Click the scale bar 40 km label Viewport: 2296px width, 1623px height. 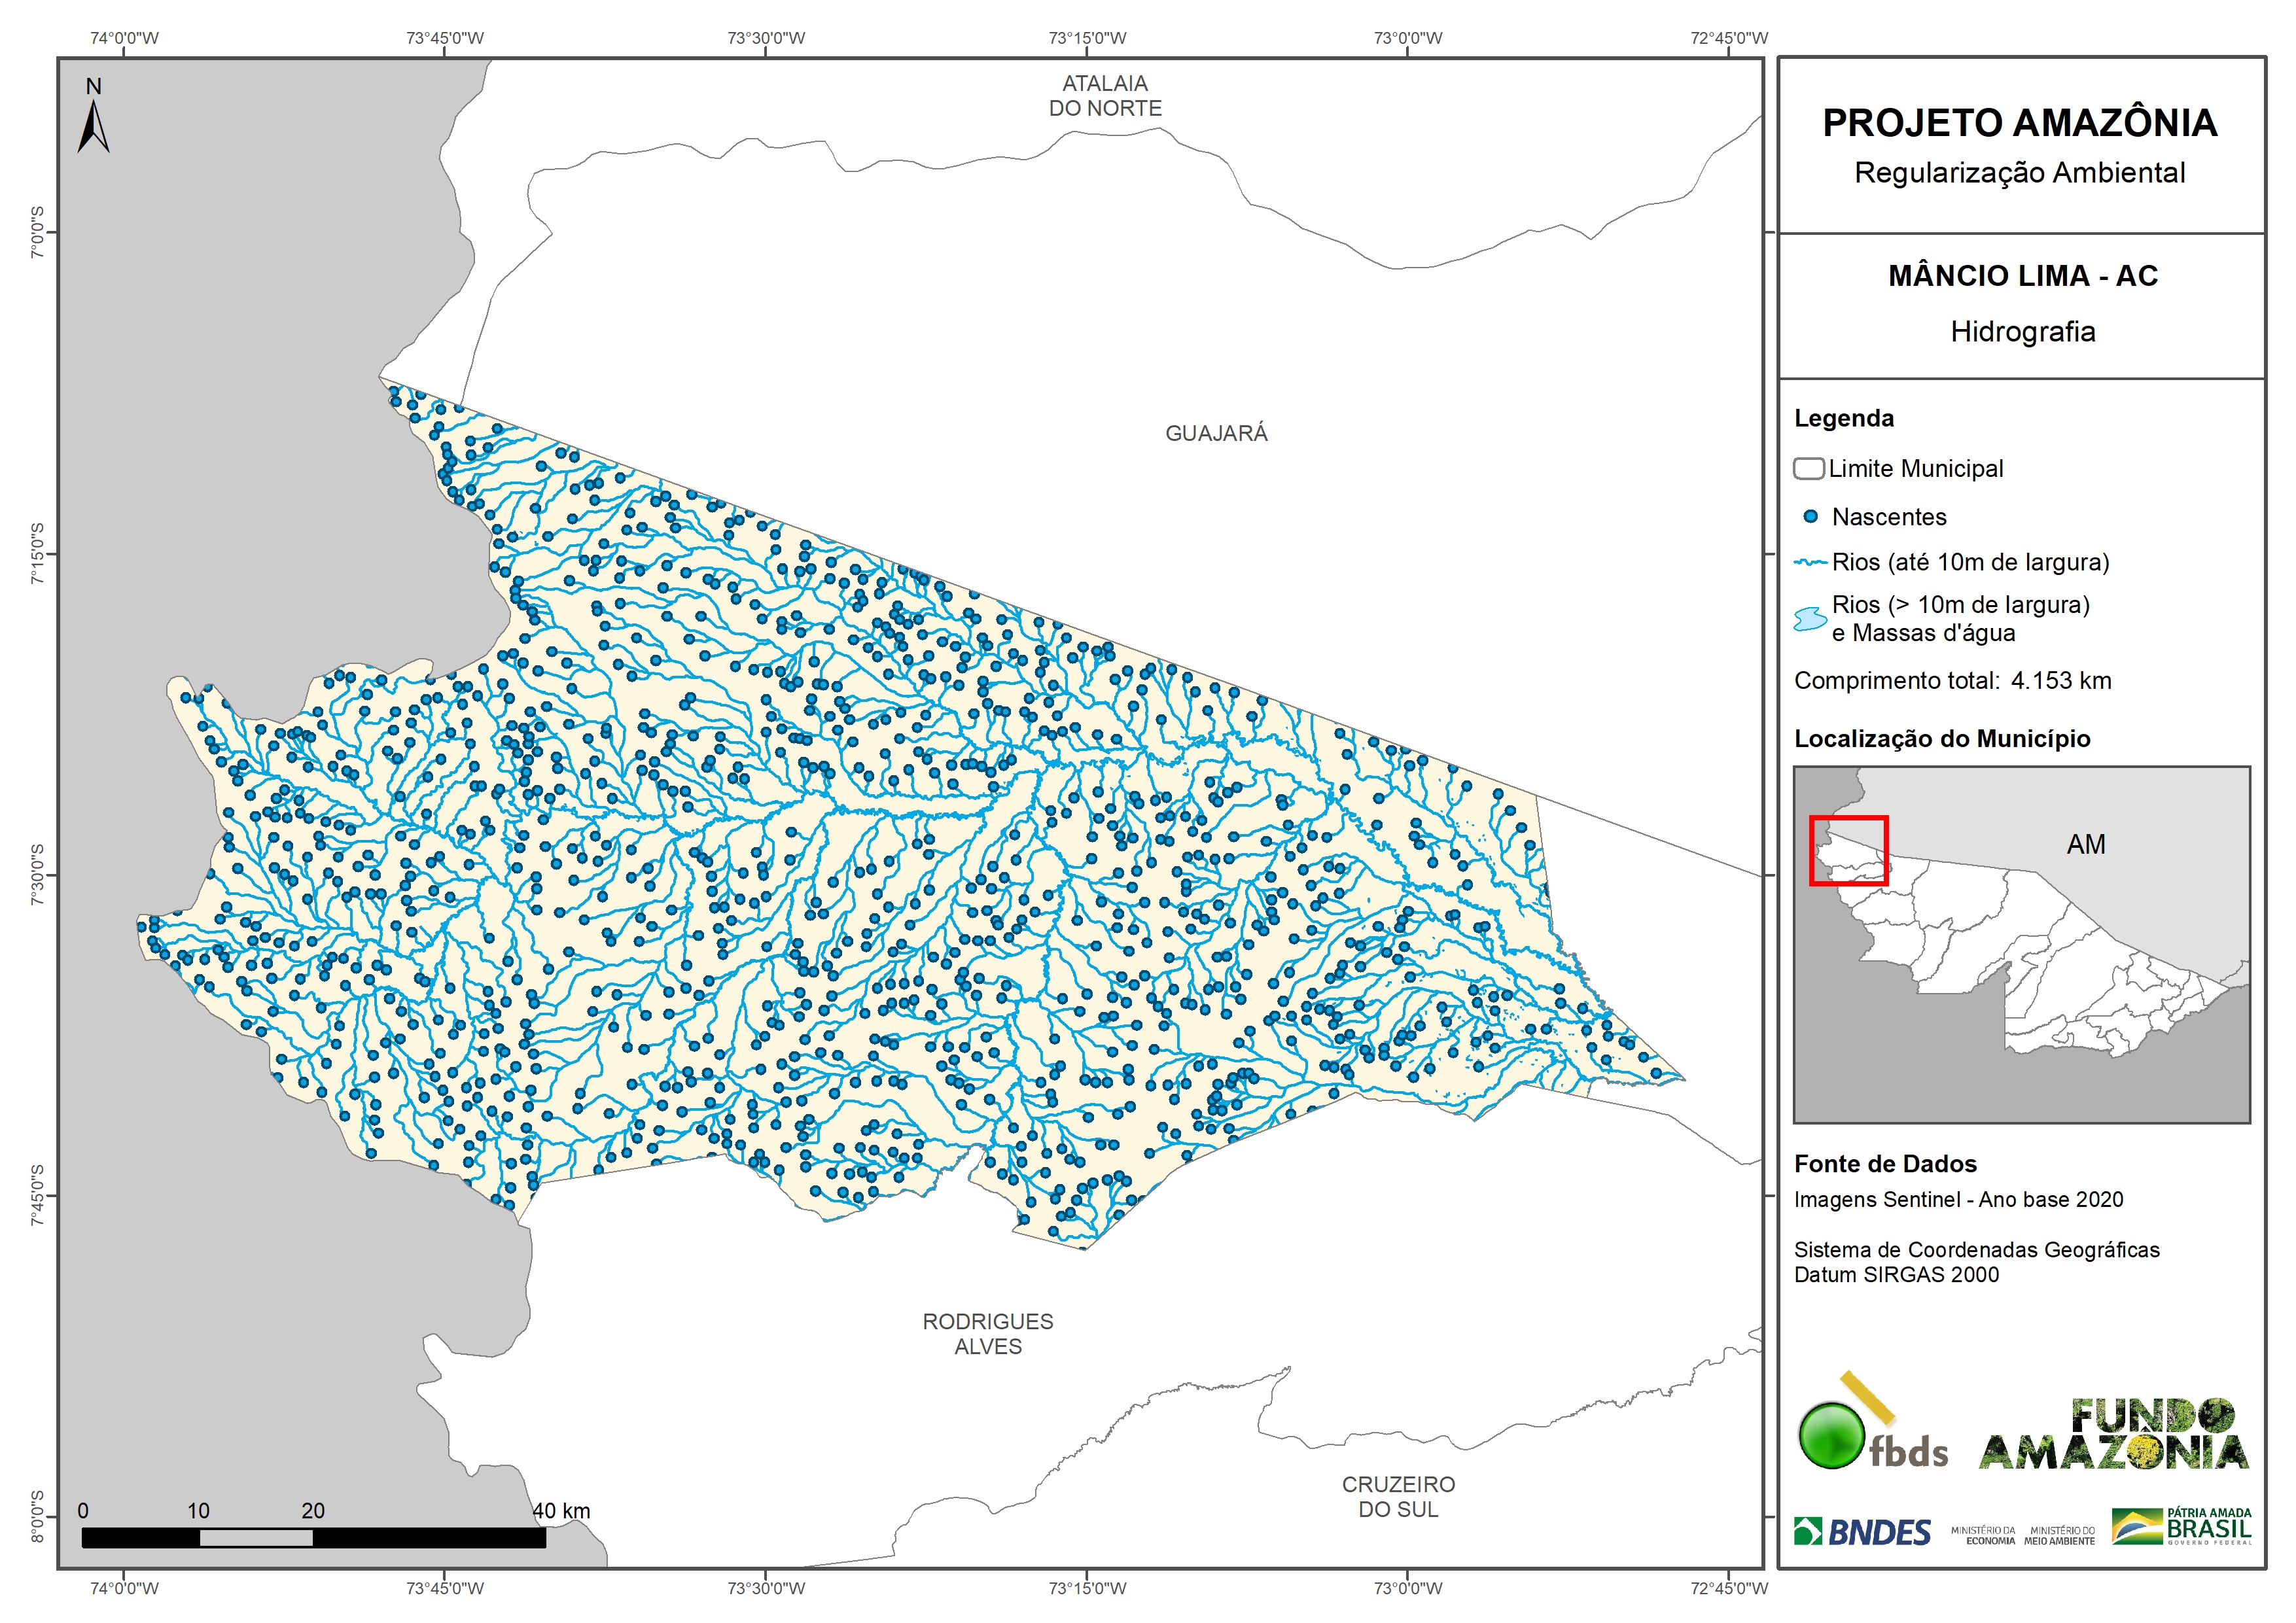pyautogui.click(x=561, y=1510)
